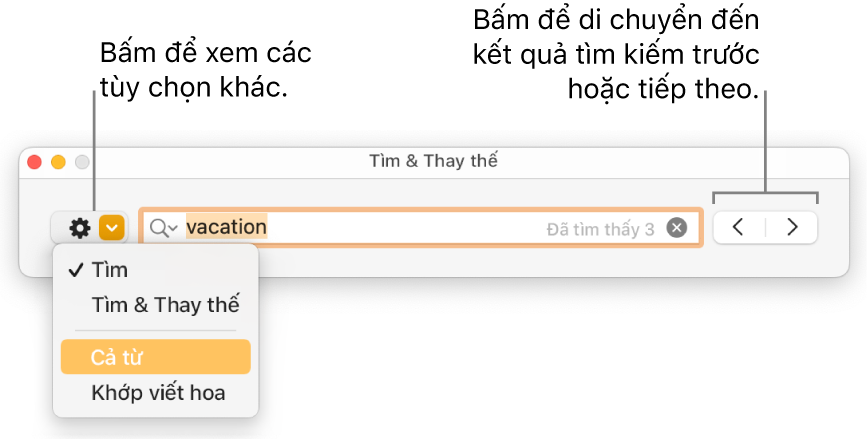Click inside the search text field

400,228
